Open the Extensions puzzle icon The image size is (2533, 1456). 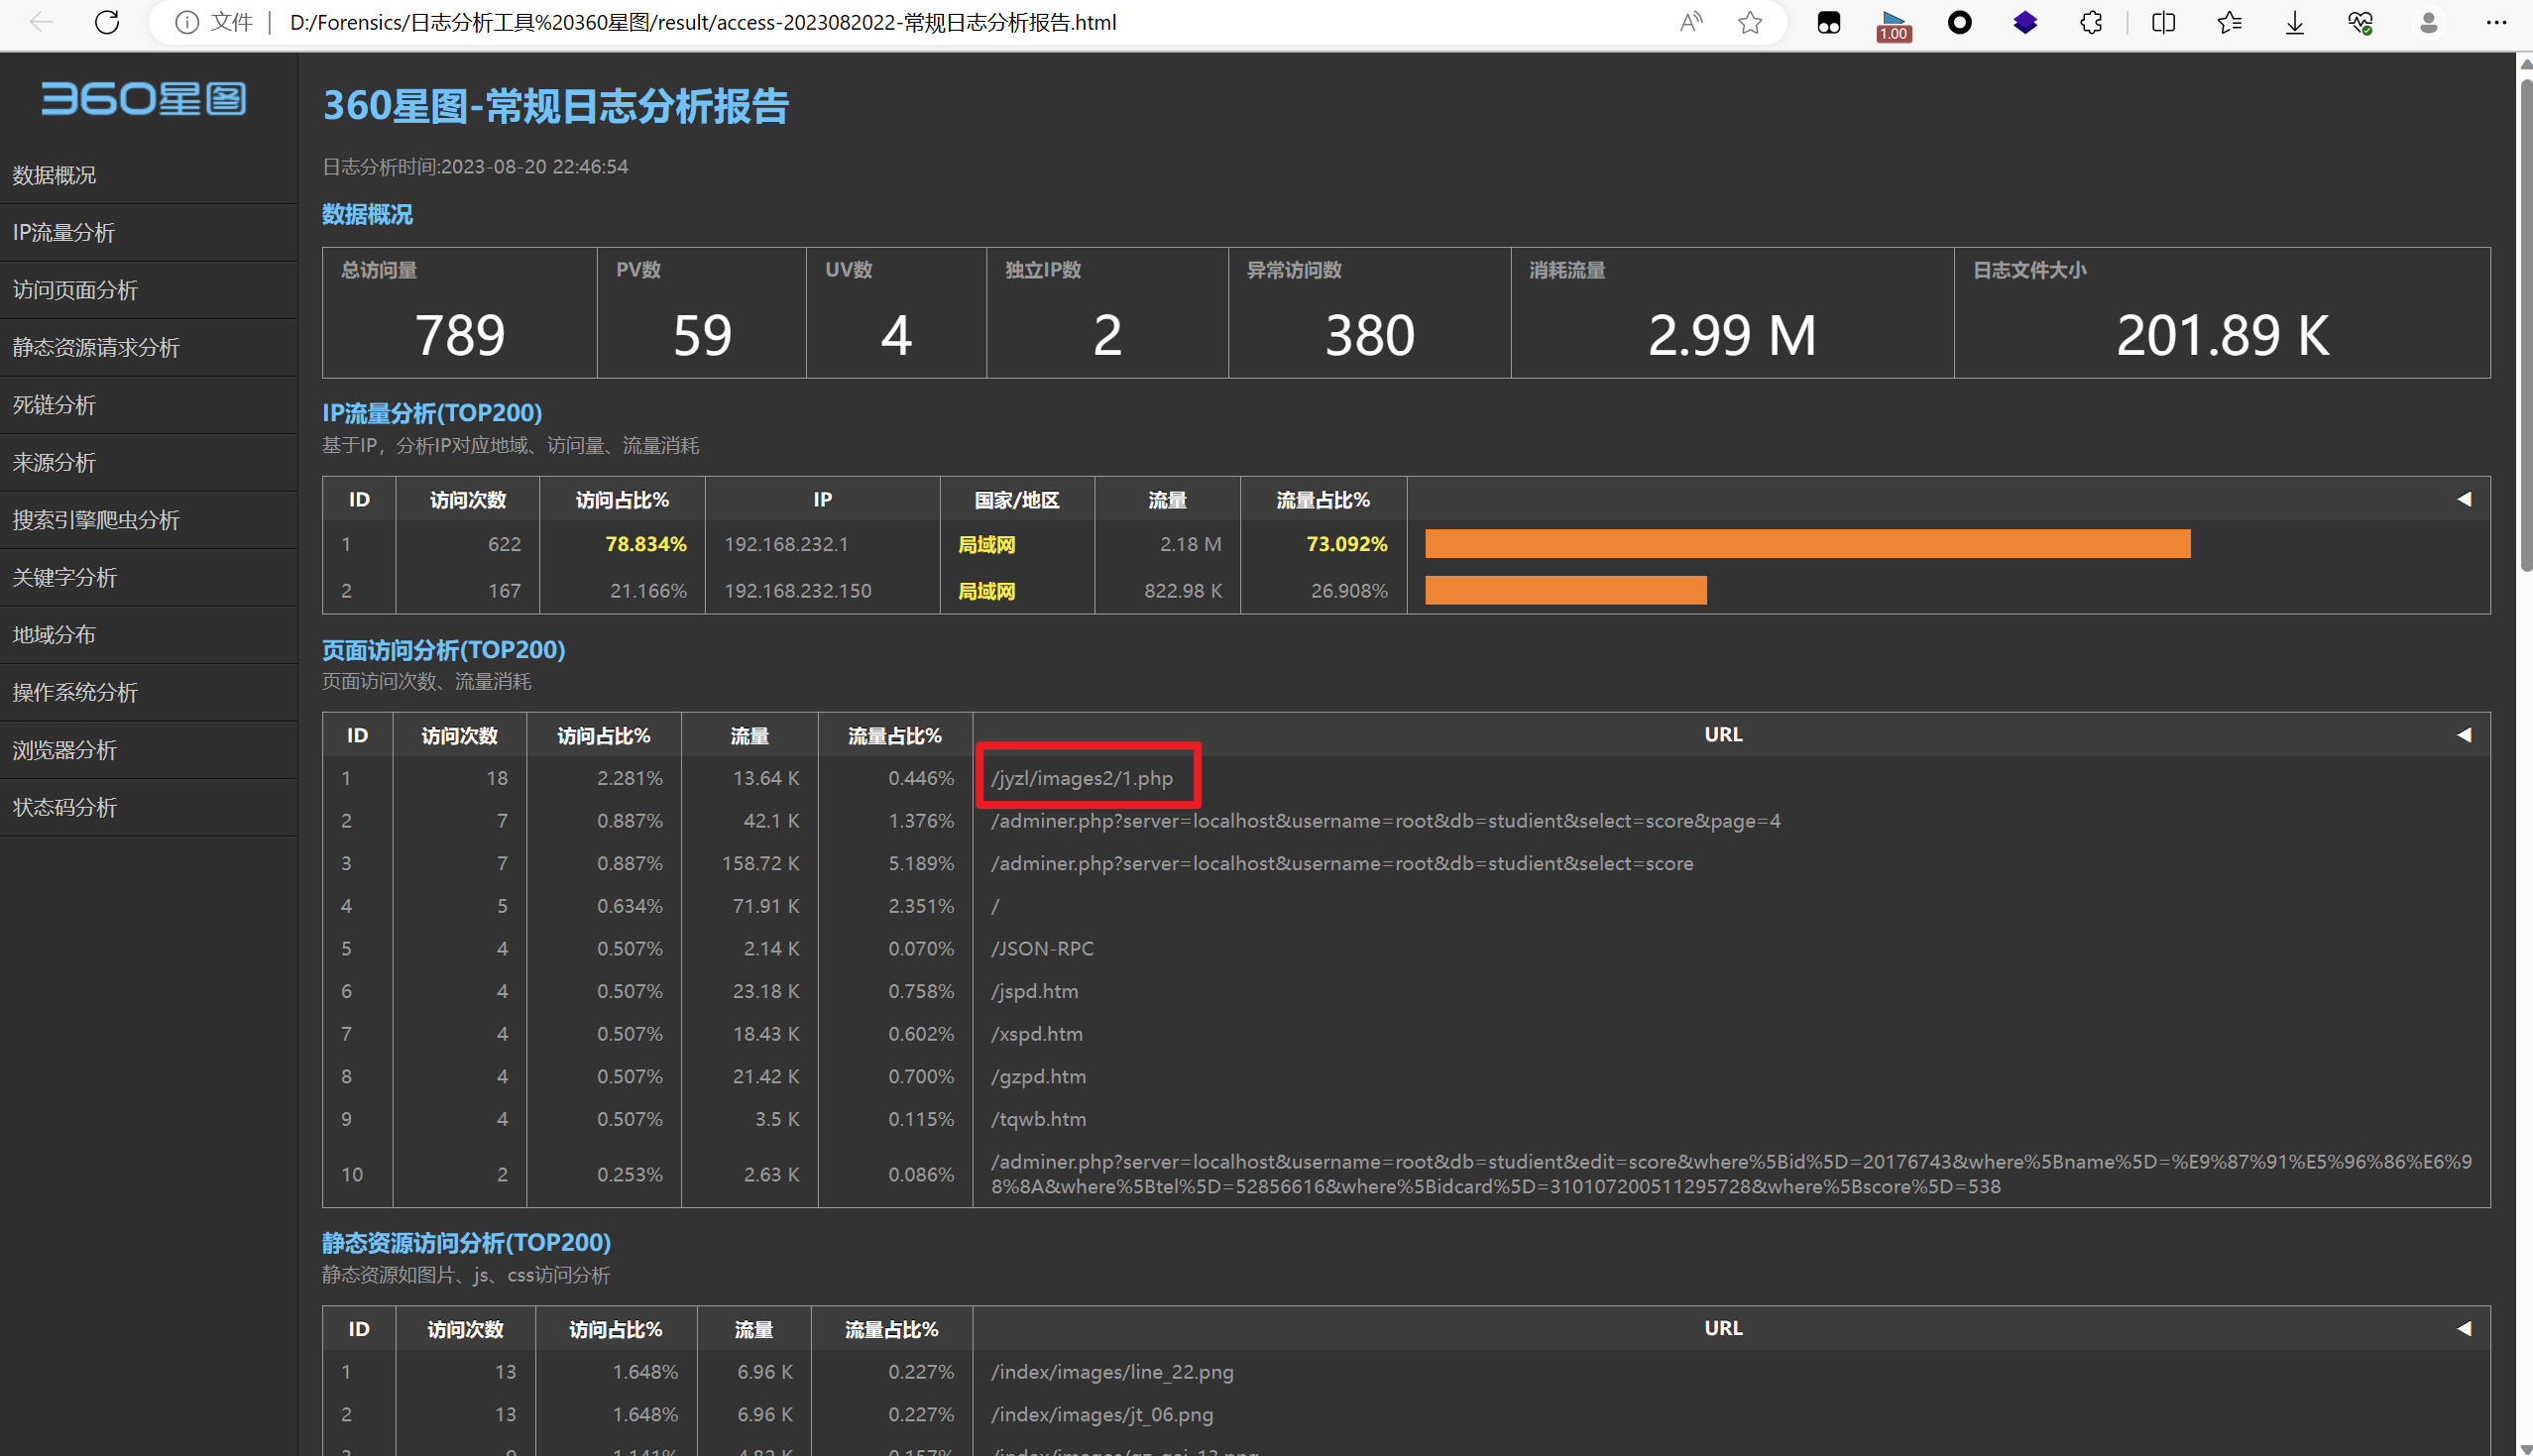point(2091,22)
